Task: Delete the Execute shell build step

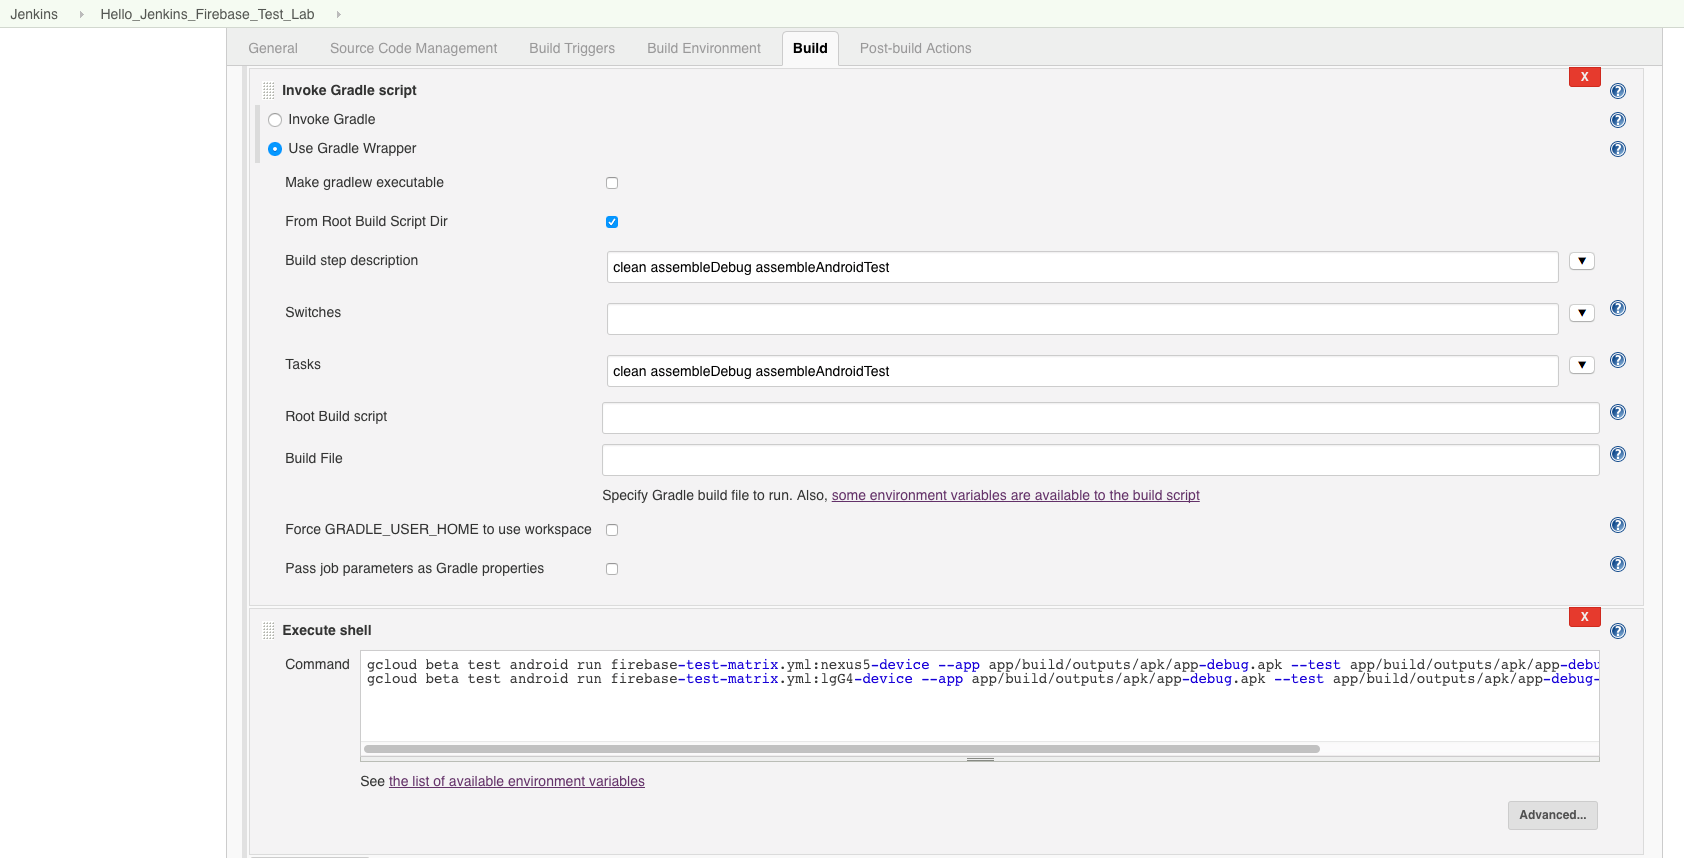Action: [1585, 617]
